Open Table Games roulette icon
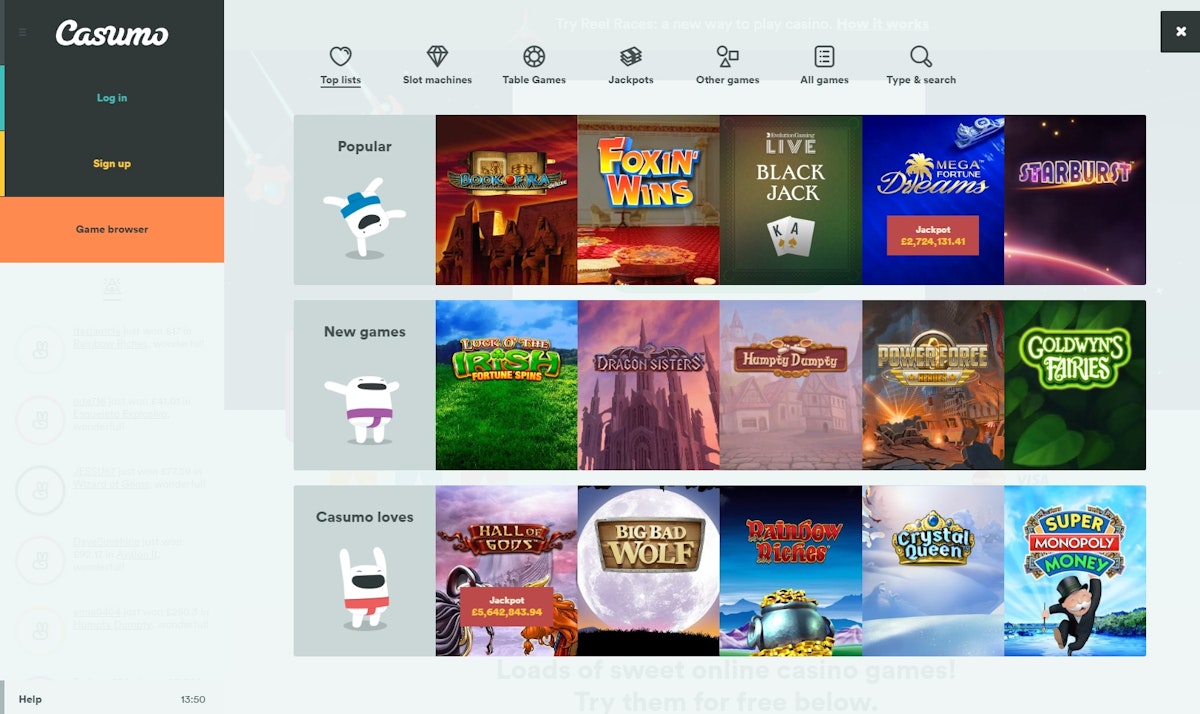Image resolution: width=1200 pixels, height=714 pixels. [534, 57]
